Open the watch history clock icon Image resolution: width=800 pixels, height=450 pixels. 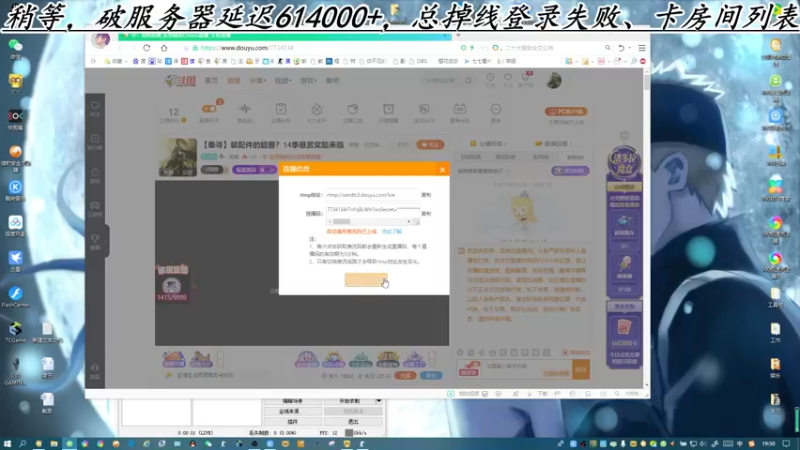coord(490,78)
